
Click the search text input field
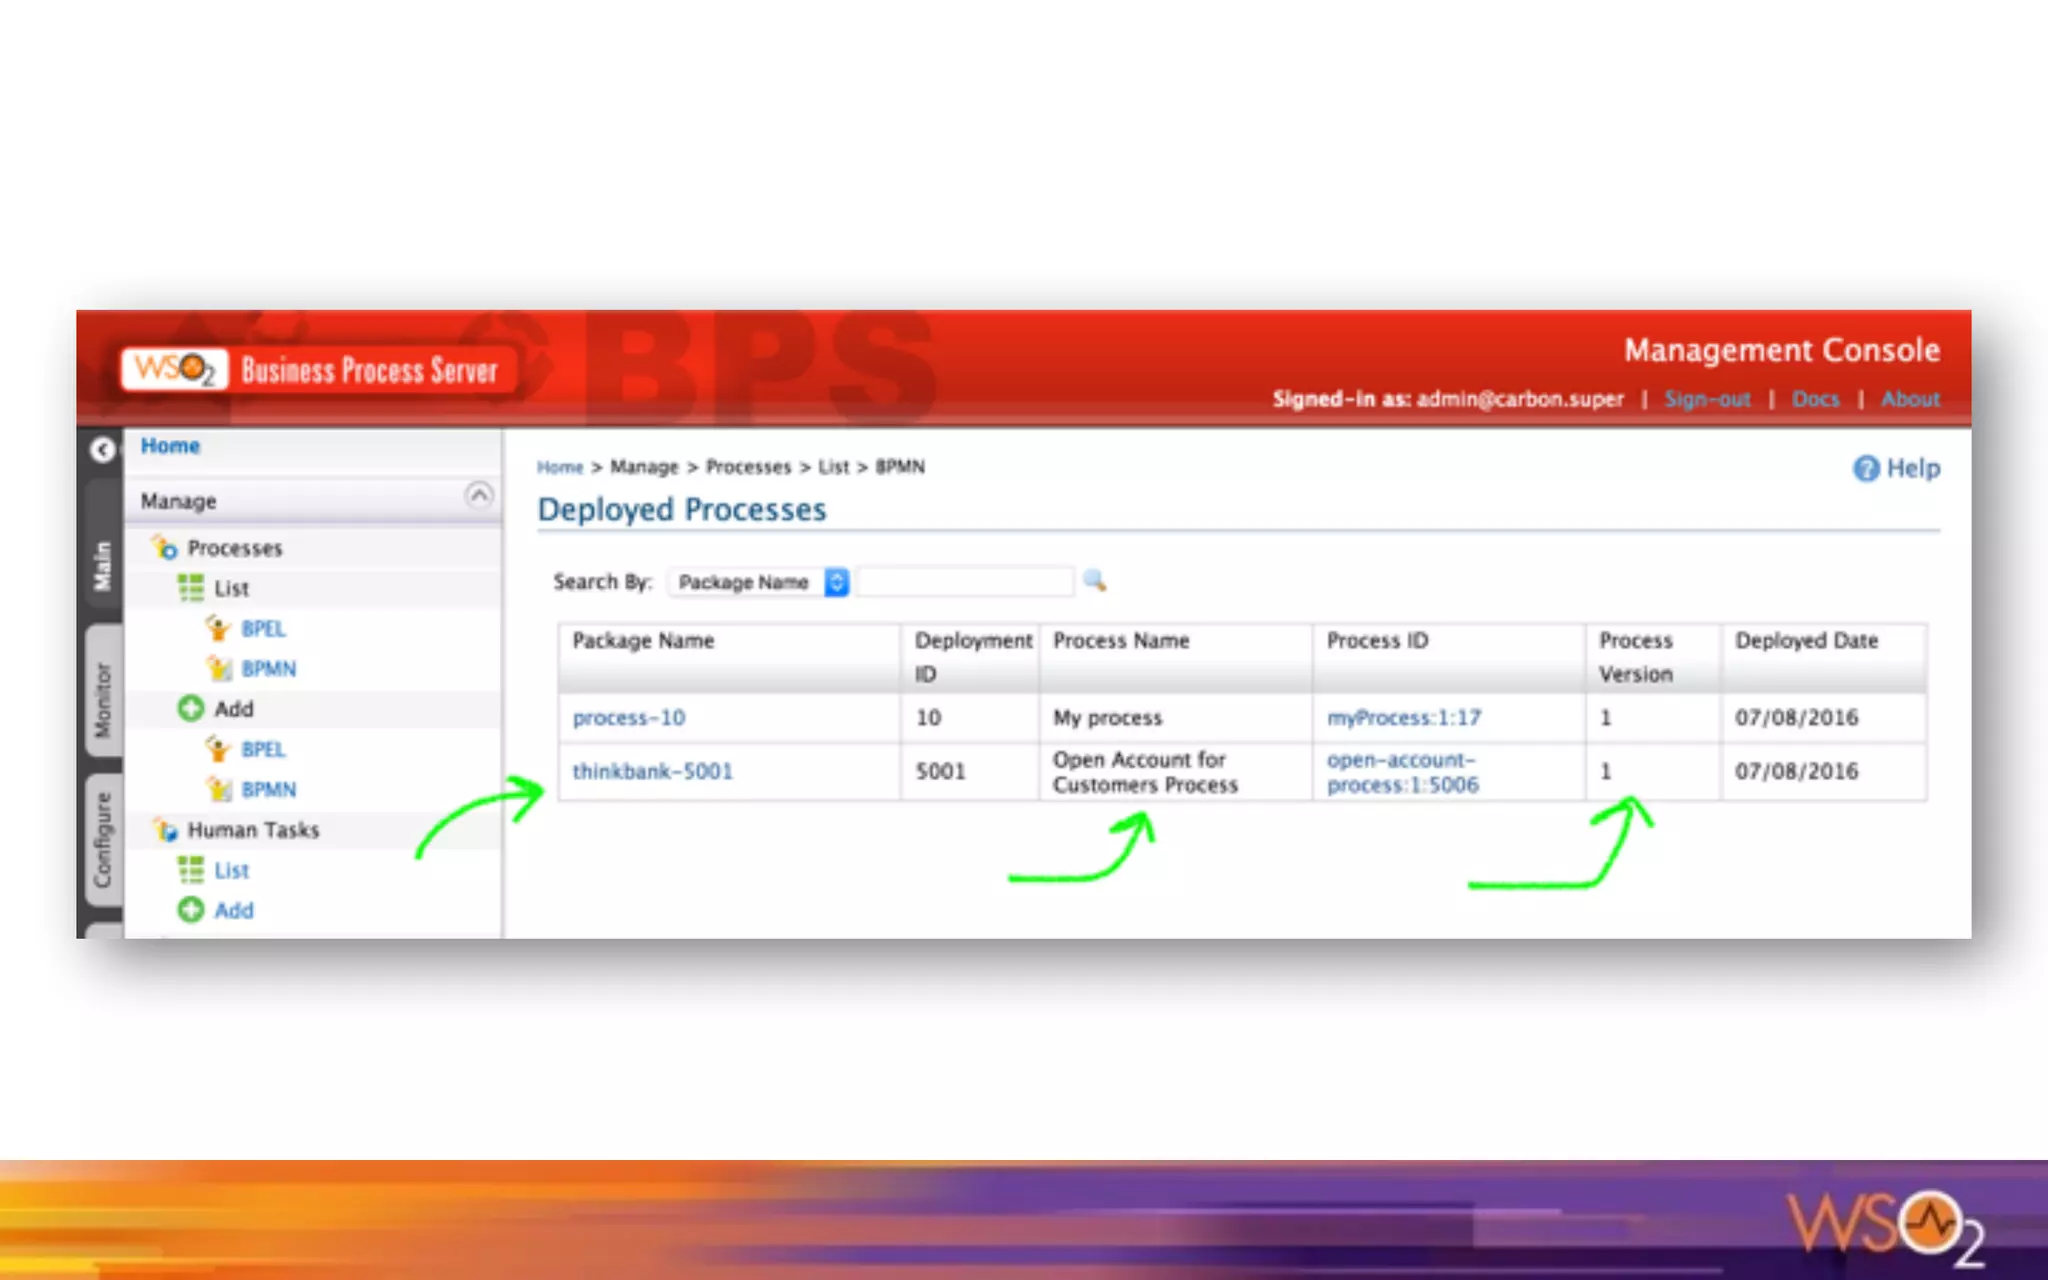click(x=965, y=582)
